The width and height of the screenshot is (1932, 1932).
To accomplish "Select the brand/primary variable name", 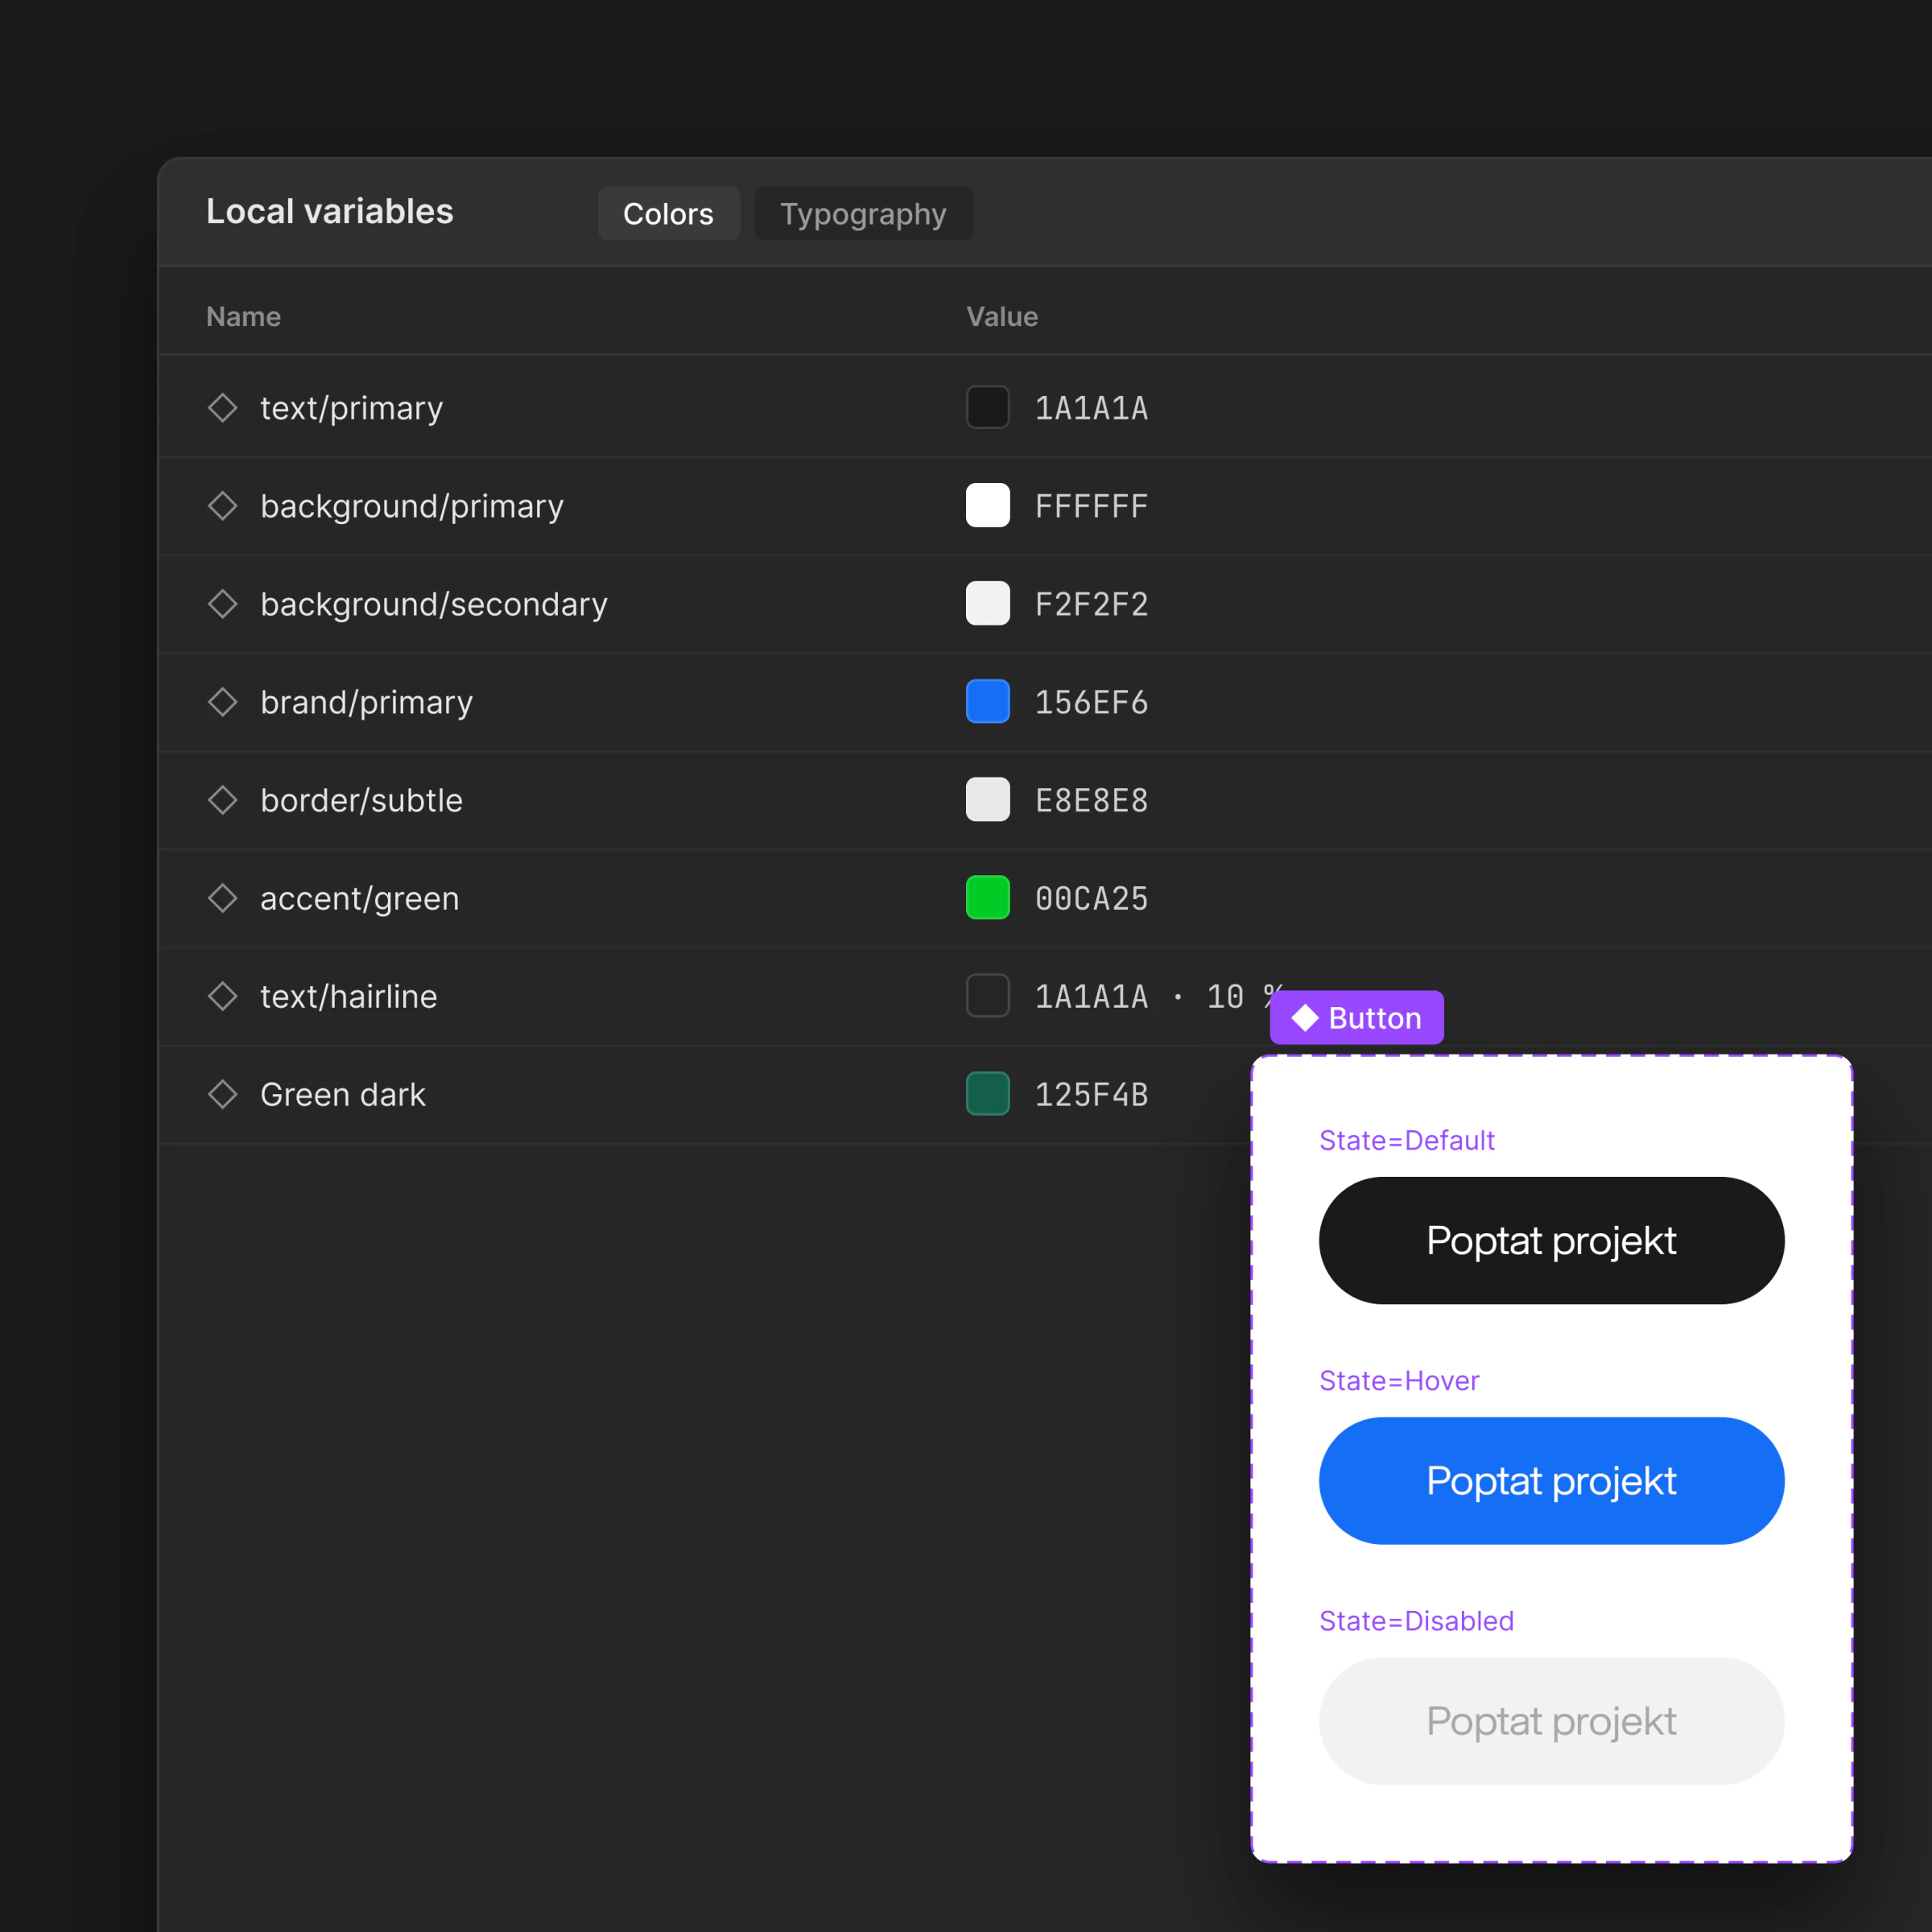I will (x=366, y=702).
